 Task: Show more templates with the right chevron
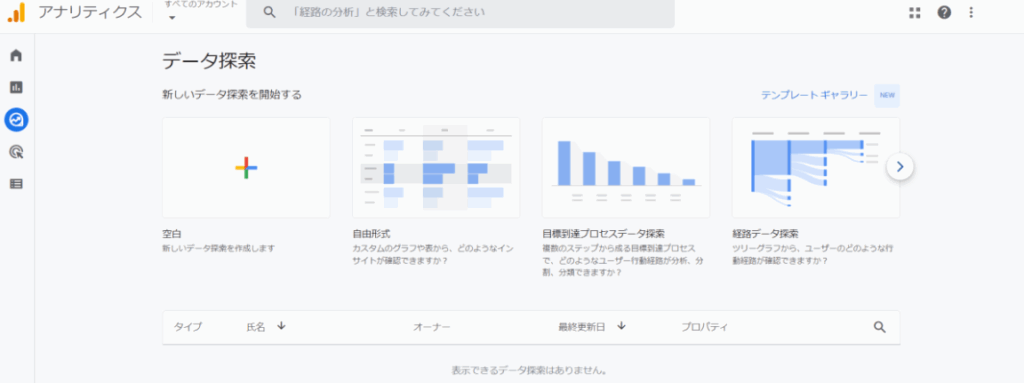click(900, 167)
